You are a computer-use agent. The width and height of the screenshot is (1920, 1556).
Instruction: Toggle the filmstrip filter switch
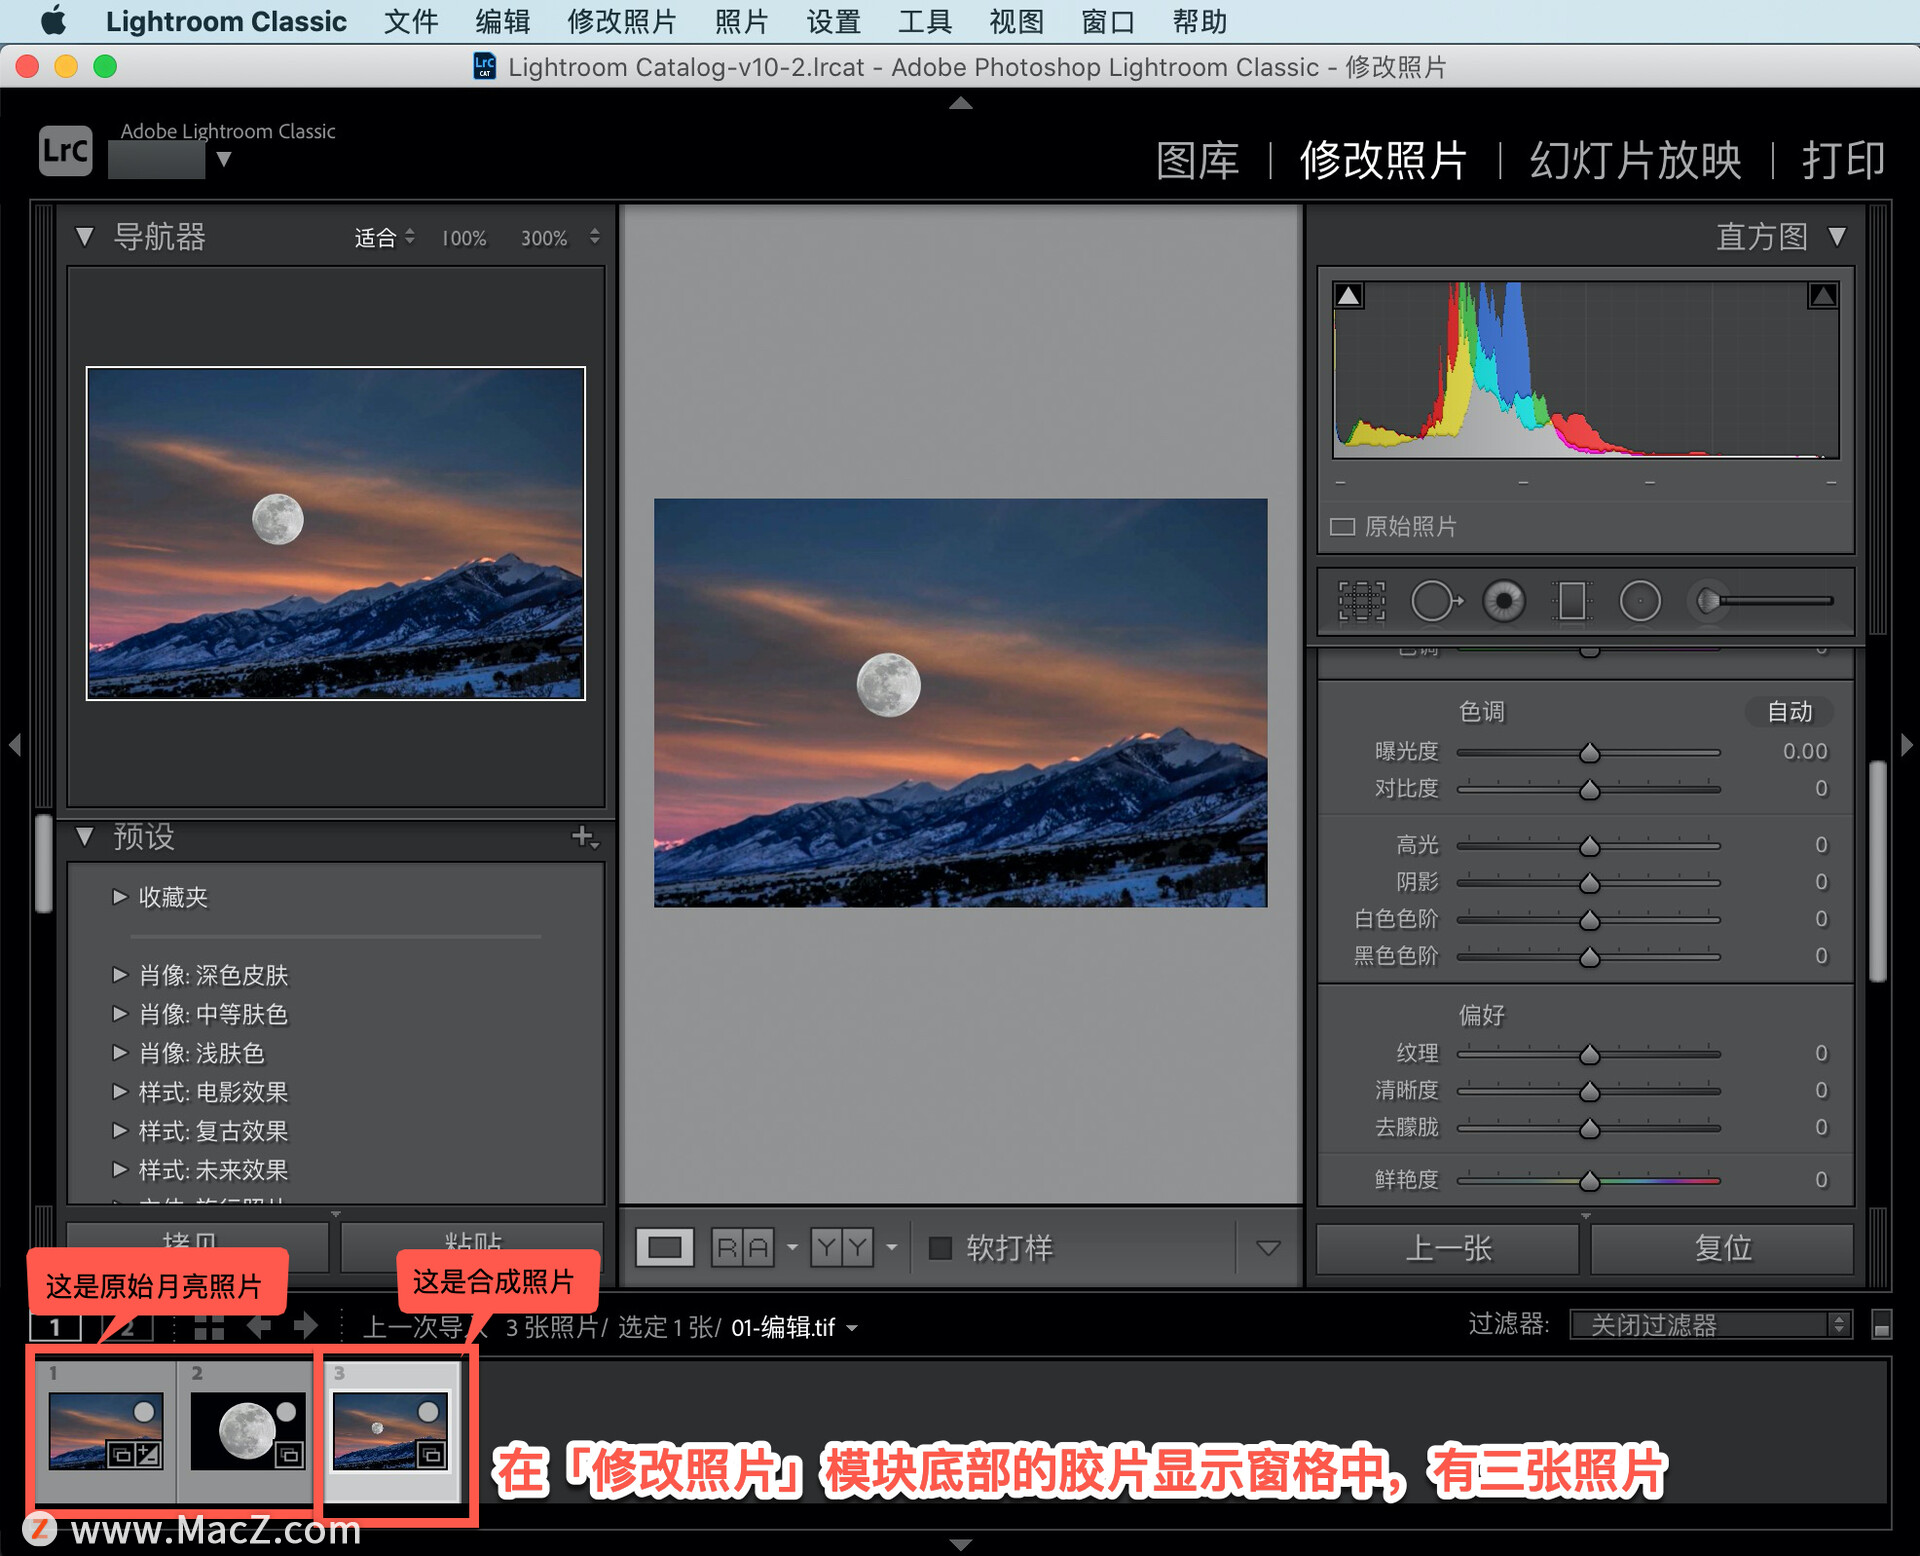click(x=1881, y=1325)
